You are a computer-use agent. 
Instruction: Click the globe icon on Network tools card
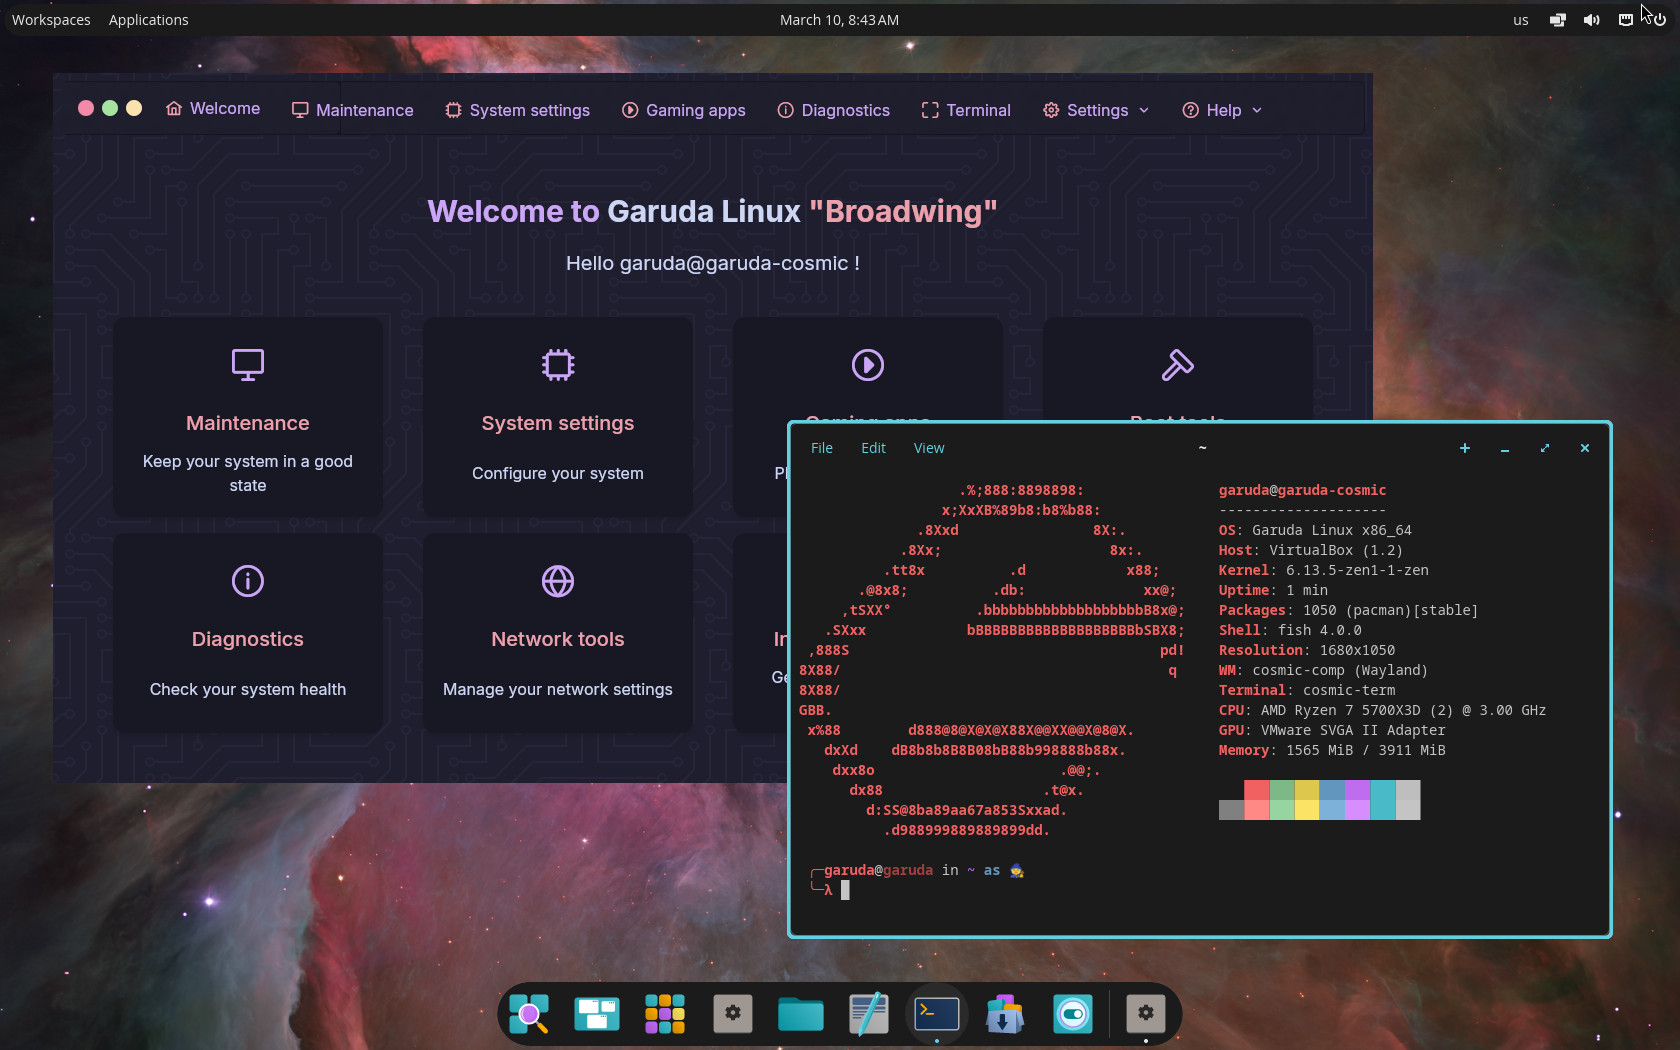click(558, 581)
